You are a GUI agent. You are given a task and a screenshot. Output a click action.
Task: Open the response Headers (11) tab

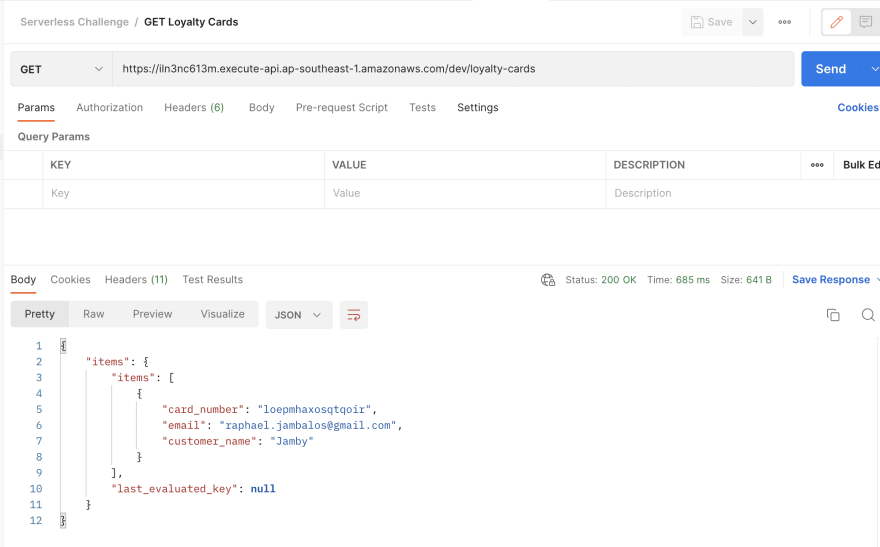pos(136,279)
